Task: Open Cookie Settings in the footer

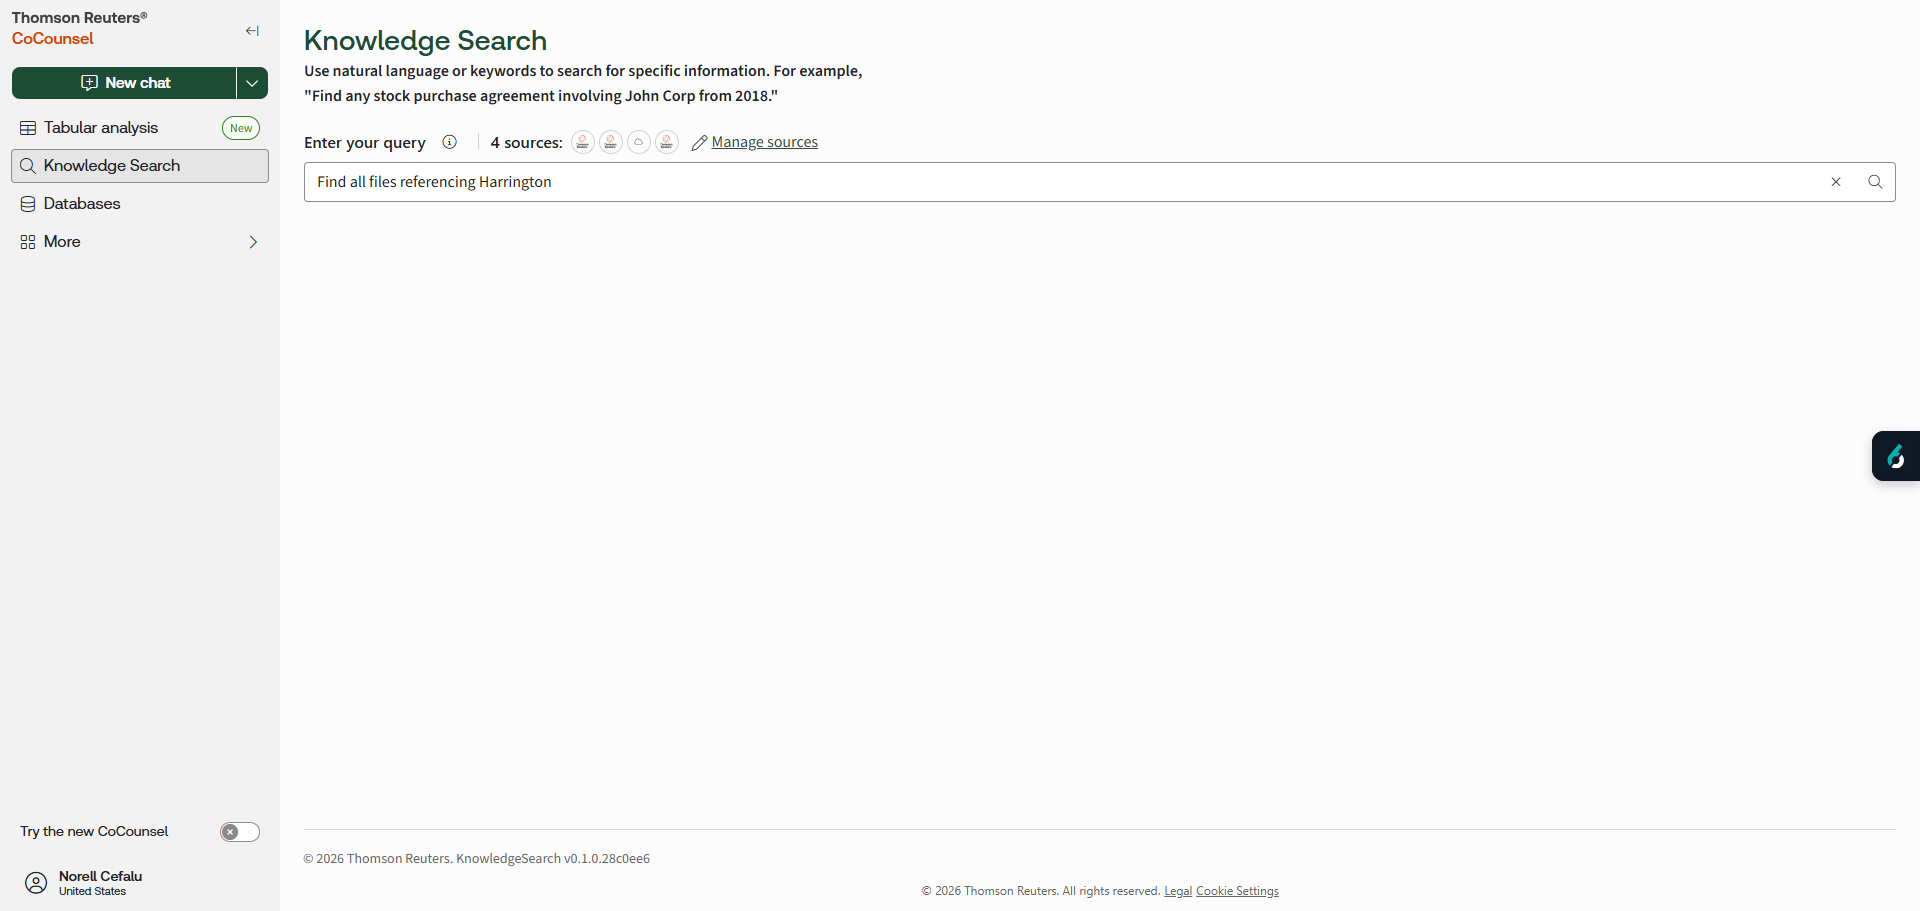Action: [1237, 891]
